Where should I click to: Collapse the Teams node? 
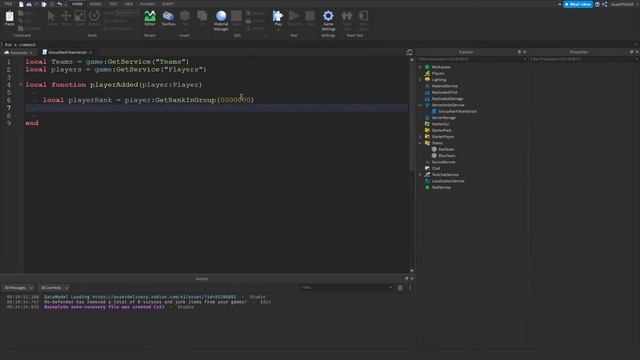(420, 143)
